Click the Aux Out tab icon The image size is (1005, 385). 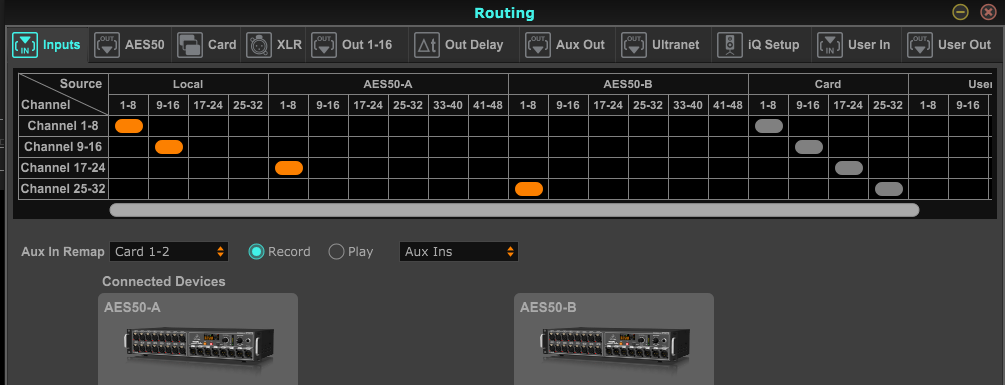[538, 45]
